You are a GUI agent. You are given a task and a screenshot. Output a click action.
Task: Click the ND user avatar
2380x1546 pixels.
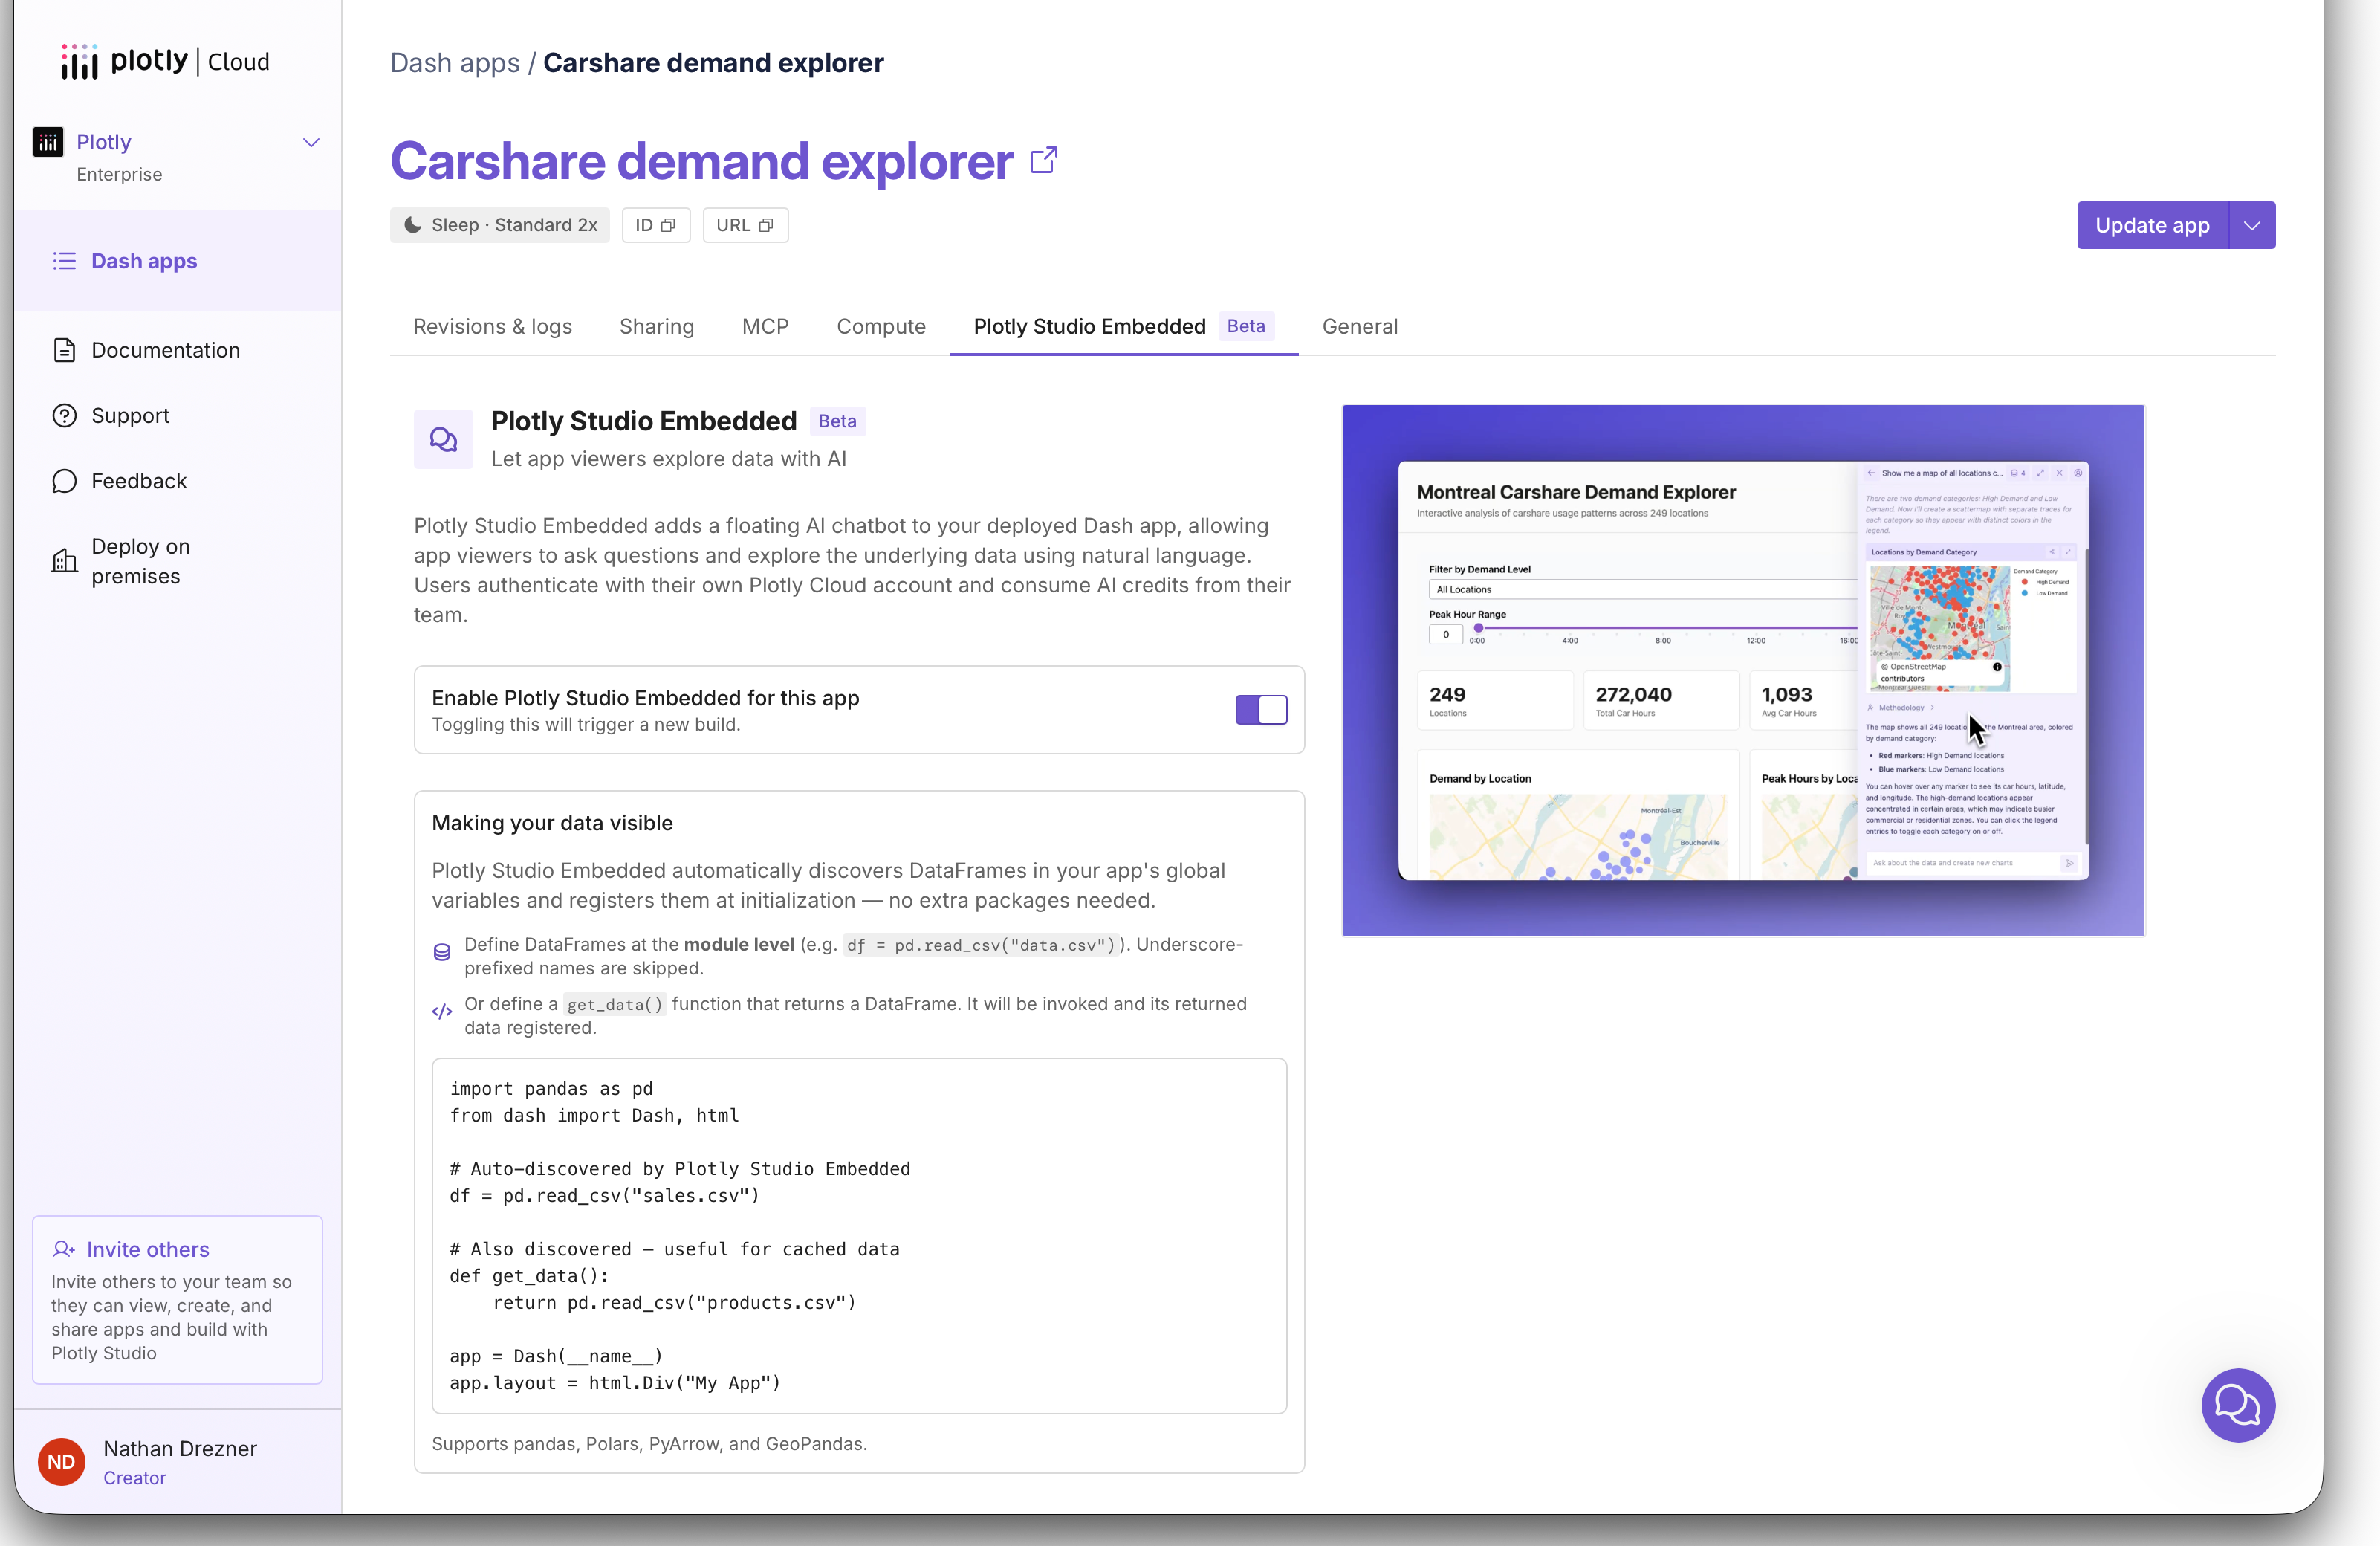pos(61,1462)
